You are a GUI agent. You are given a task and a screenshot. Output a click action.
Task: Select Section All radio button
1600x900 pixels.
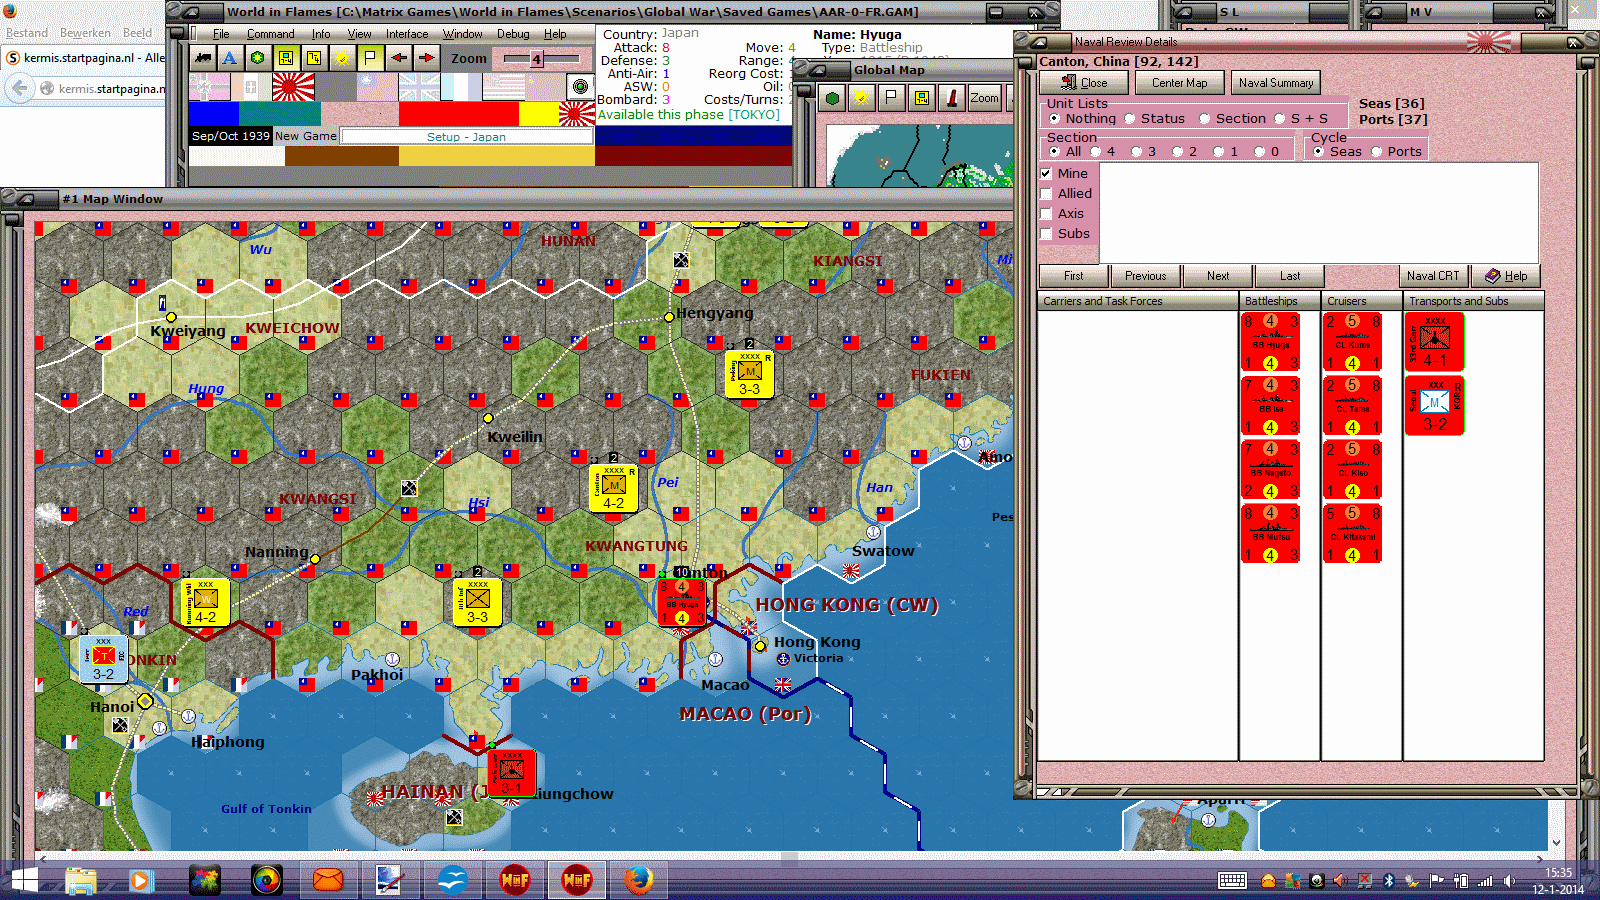tap(1054, 152)
